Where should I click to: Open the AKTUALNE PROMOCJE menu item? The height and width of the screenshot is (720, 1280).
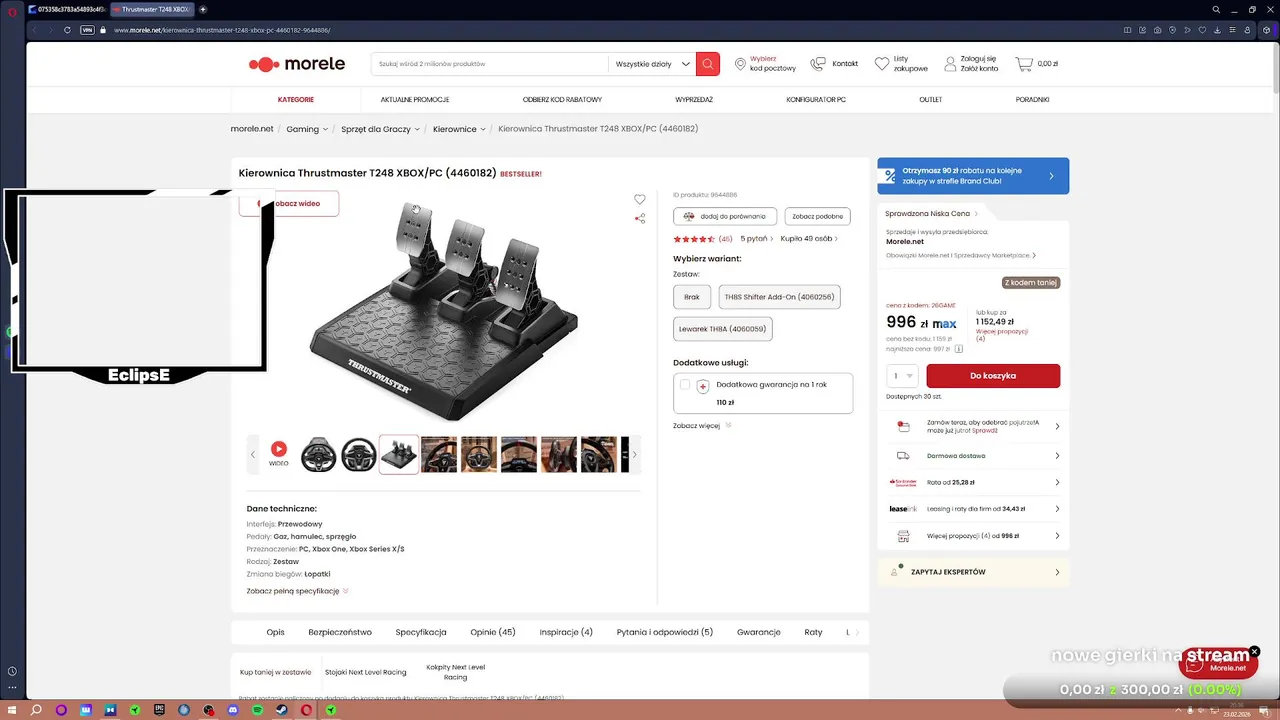[x=415, y=100]
